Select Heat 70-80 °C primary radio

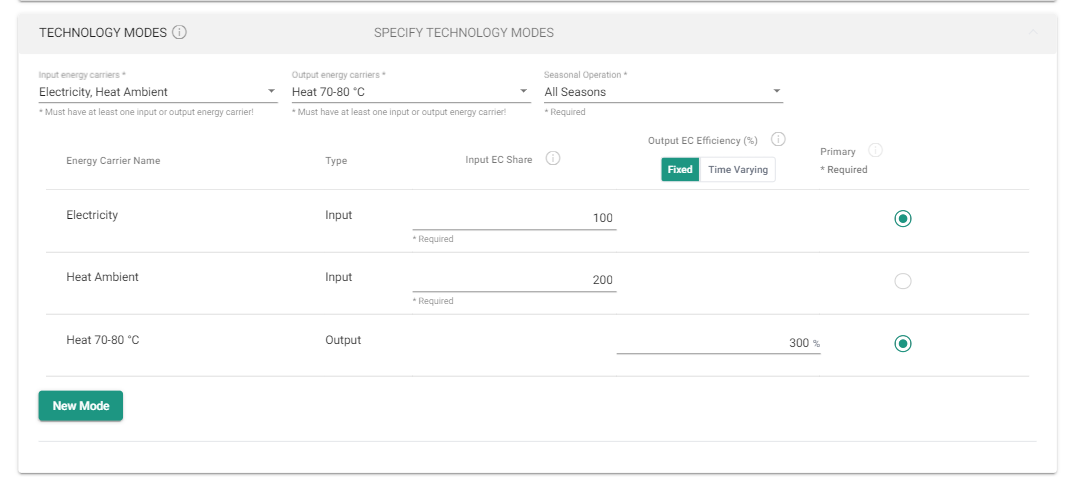click(x=902, y=343)
